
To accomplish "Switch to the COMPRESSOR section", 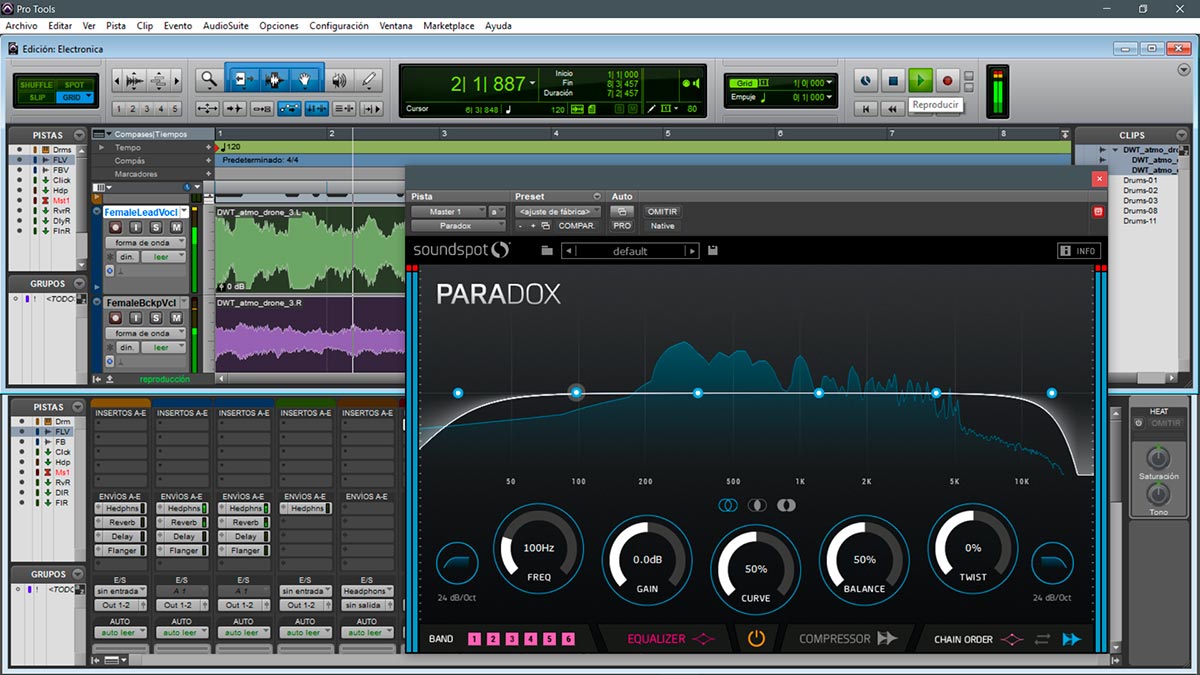I will click(848, 639).
